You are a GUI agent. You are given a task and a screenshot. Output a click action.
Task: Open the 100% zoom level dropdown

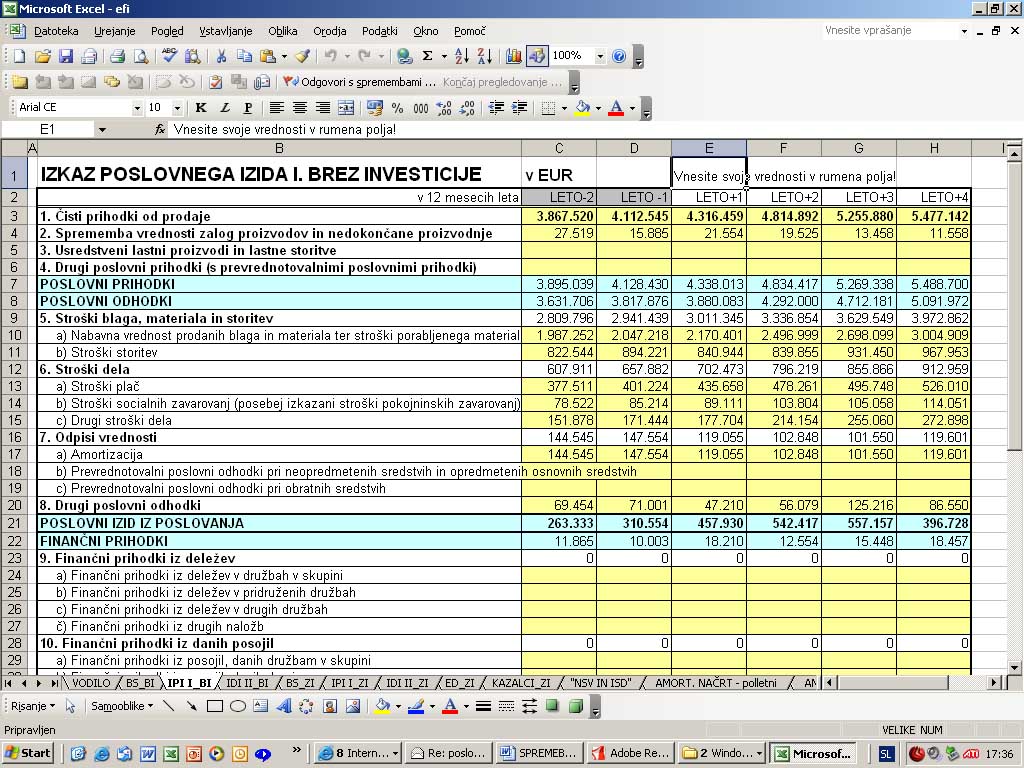[x=600, y=56]
